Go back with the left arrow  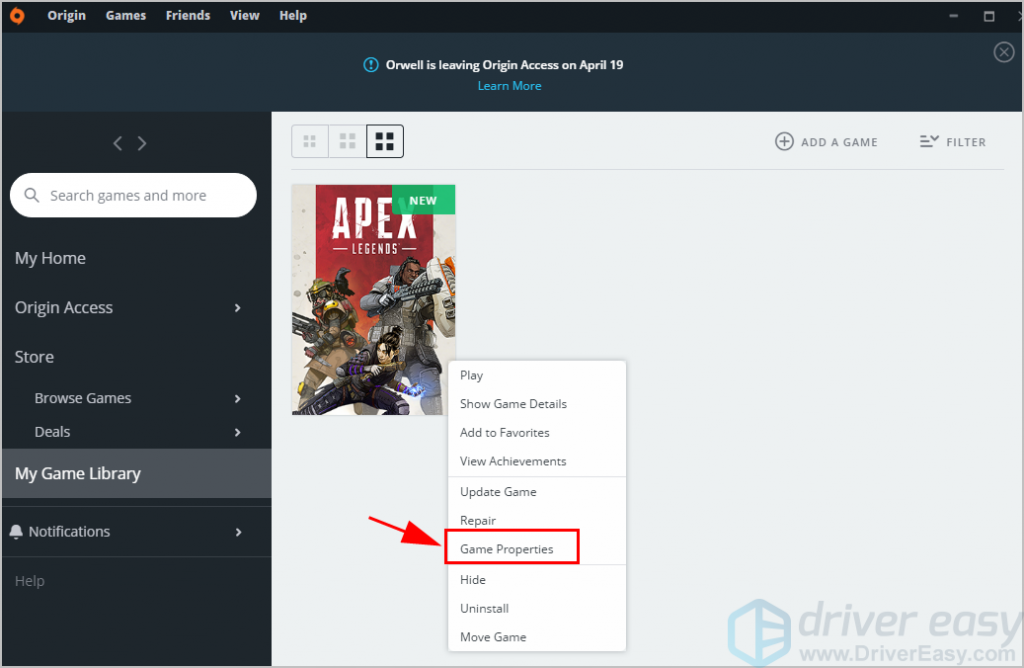coord(118,143)
